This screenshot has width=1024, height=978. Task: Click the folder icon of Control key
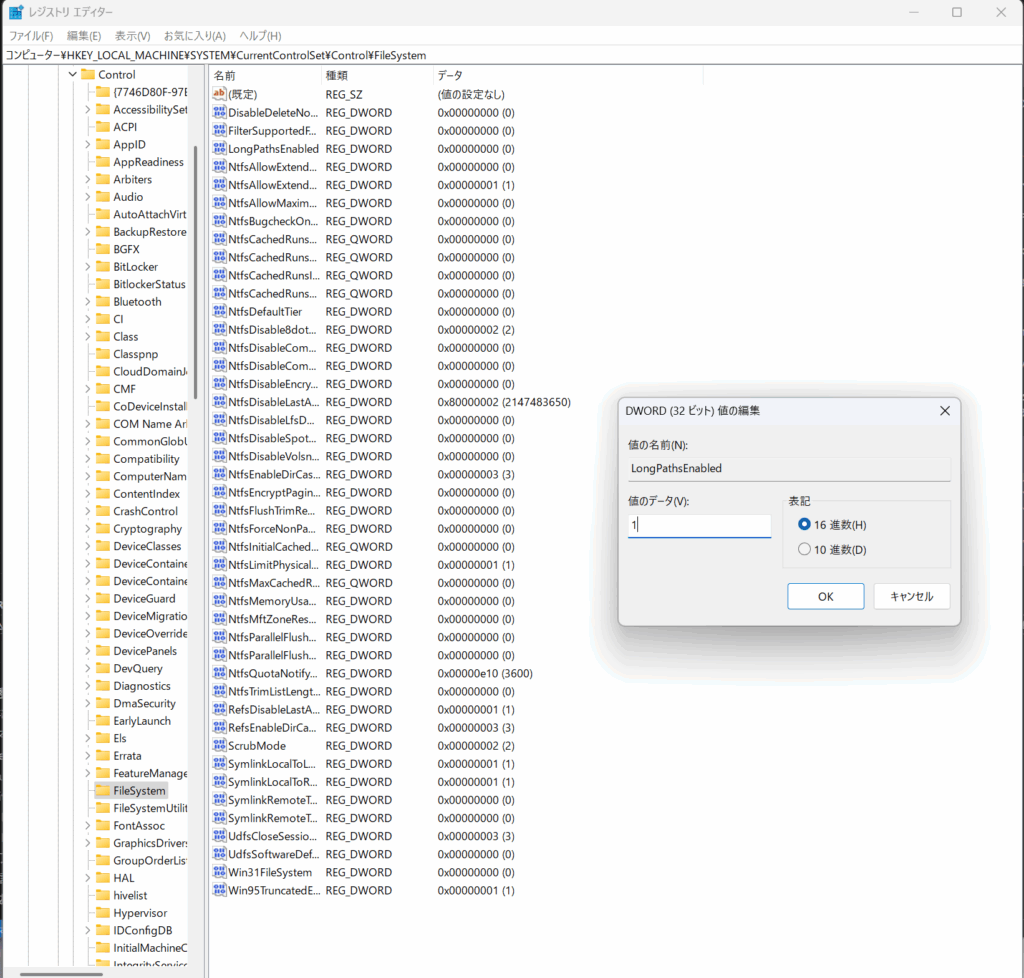[x=88, y=74]
